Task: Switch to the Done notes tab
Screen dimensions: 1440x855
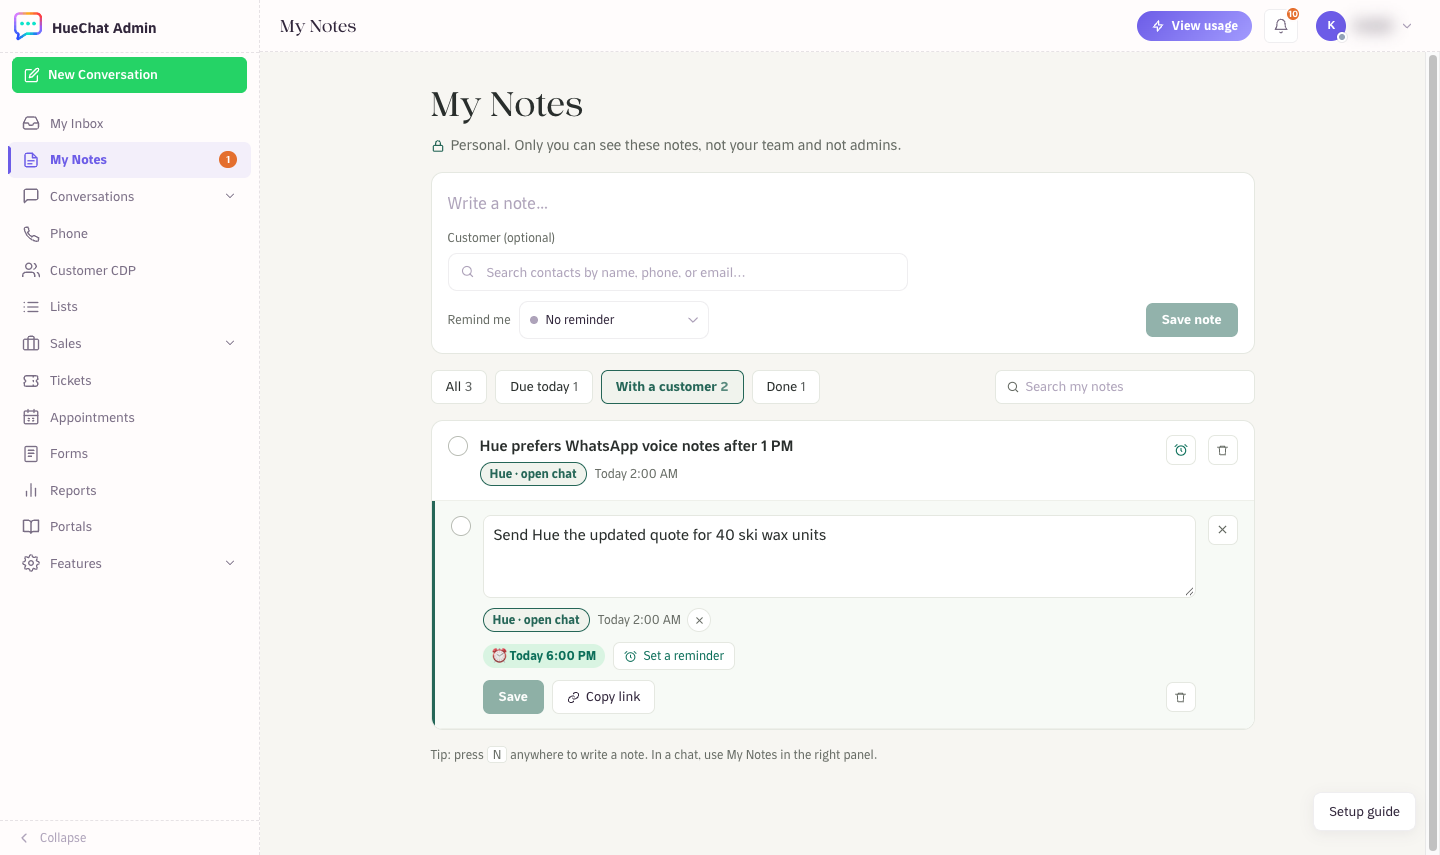Action: tap(786, 387)
